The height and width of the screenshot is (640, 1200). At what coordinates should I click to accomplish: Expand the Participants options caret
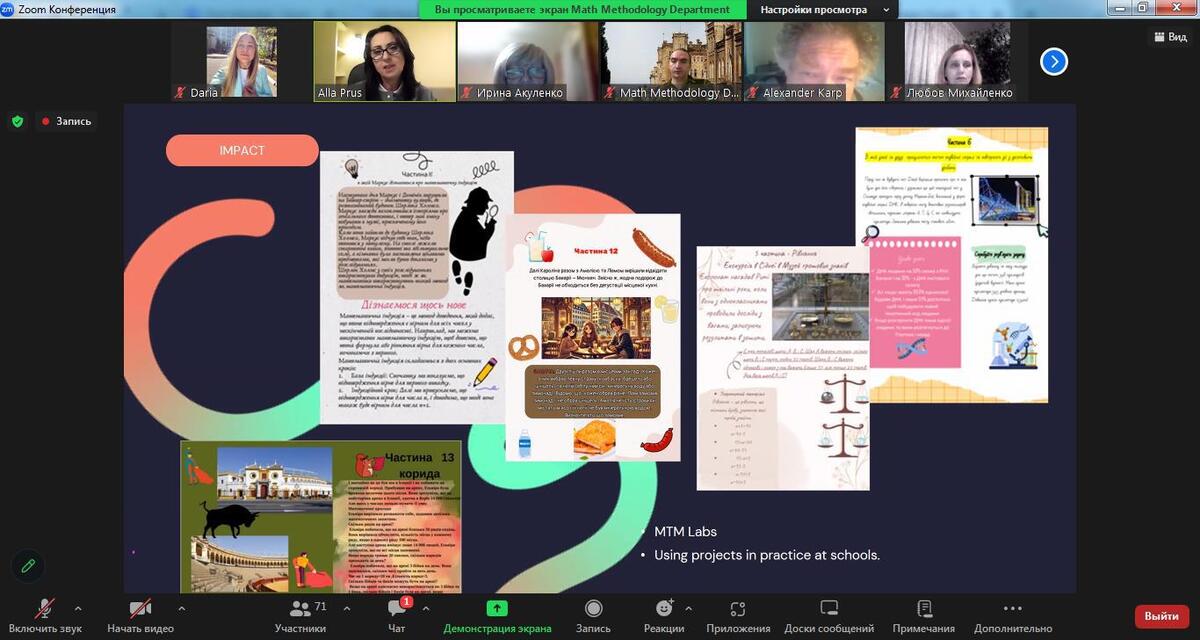tap(346, 608)
